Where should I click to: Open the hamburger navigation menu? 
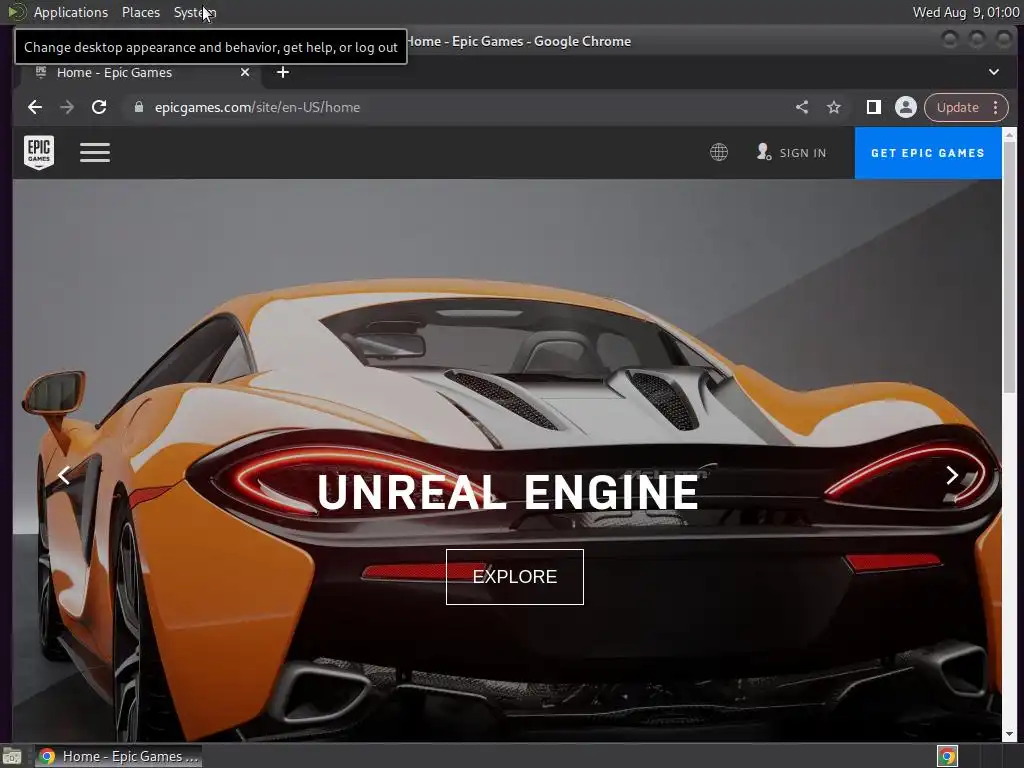(x=95, y=152)
